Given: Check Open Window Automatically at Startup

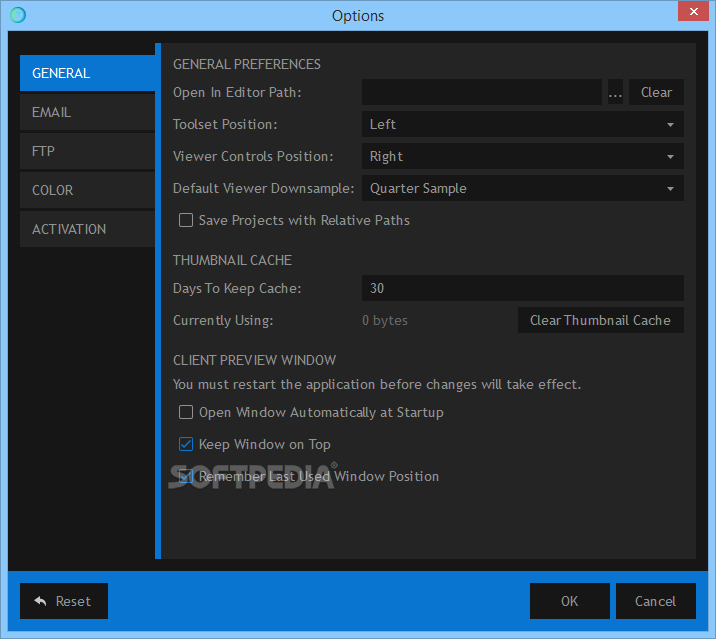Looking at the screenshot, I should [x=186, y=412].
